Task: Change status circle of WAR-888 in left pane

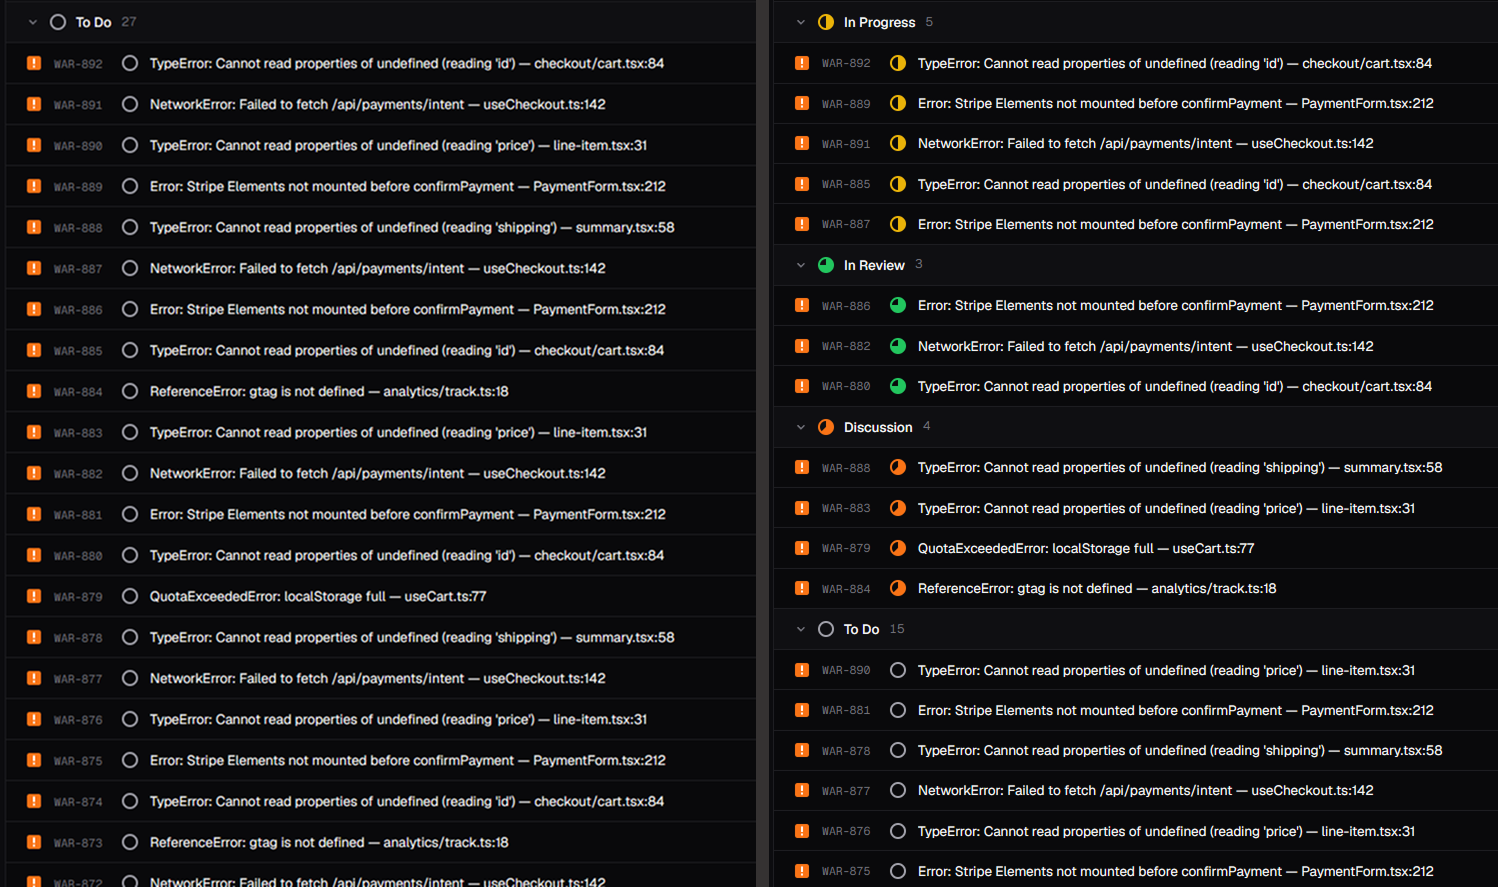Action: (130, 227)
